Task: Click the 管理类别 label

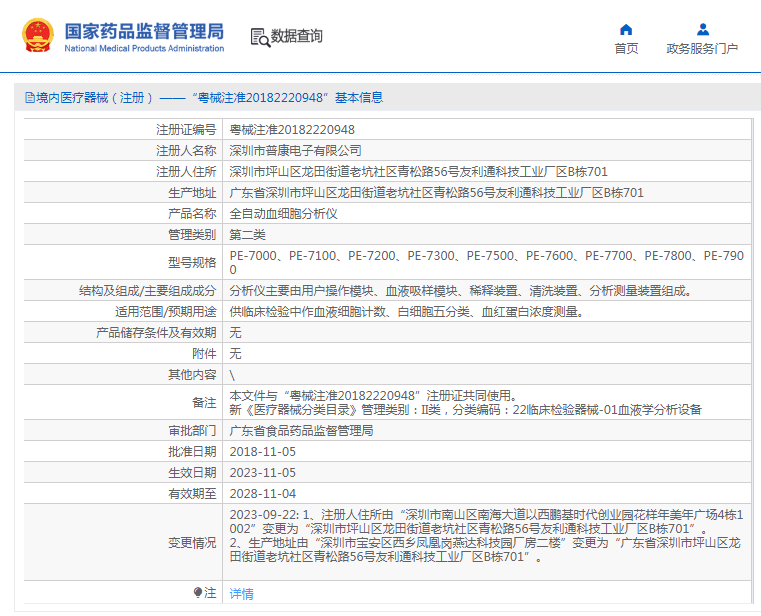Action: [x=192, y=235]
